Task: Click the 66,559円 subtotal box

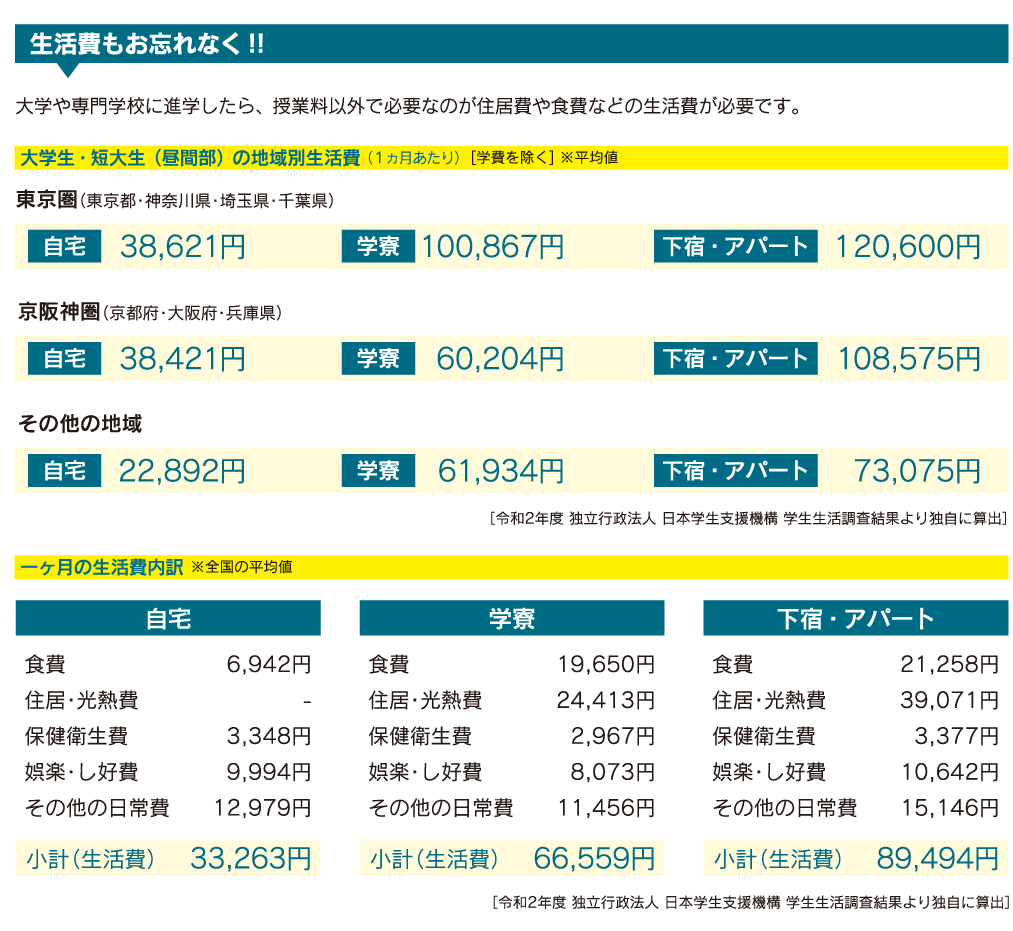Action: click(511, 858)
